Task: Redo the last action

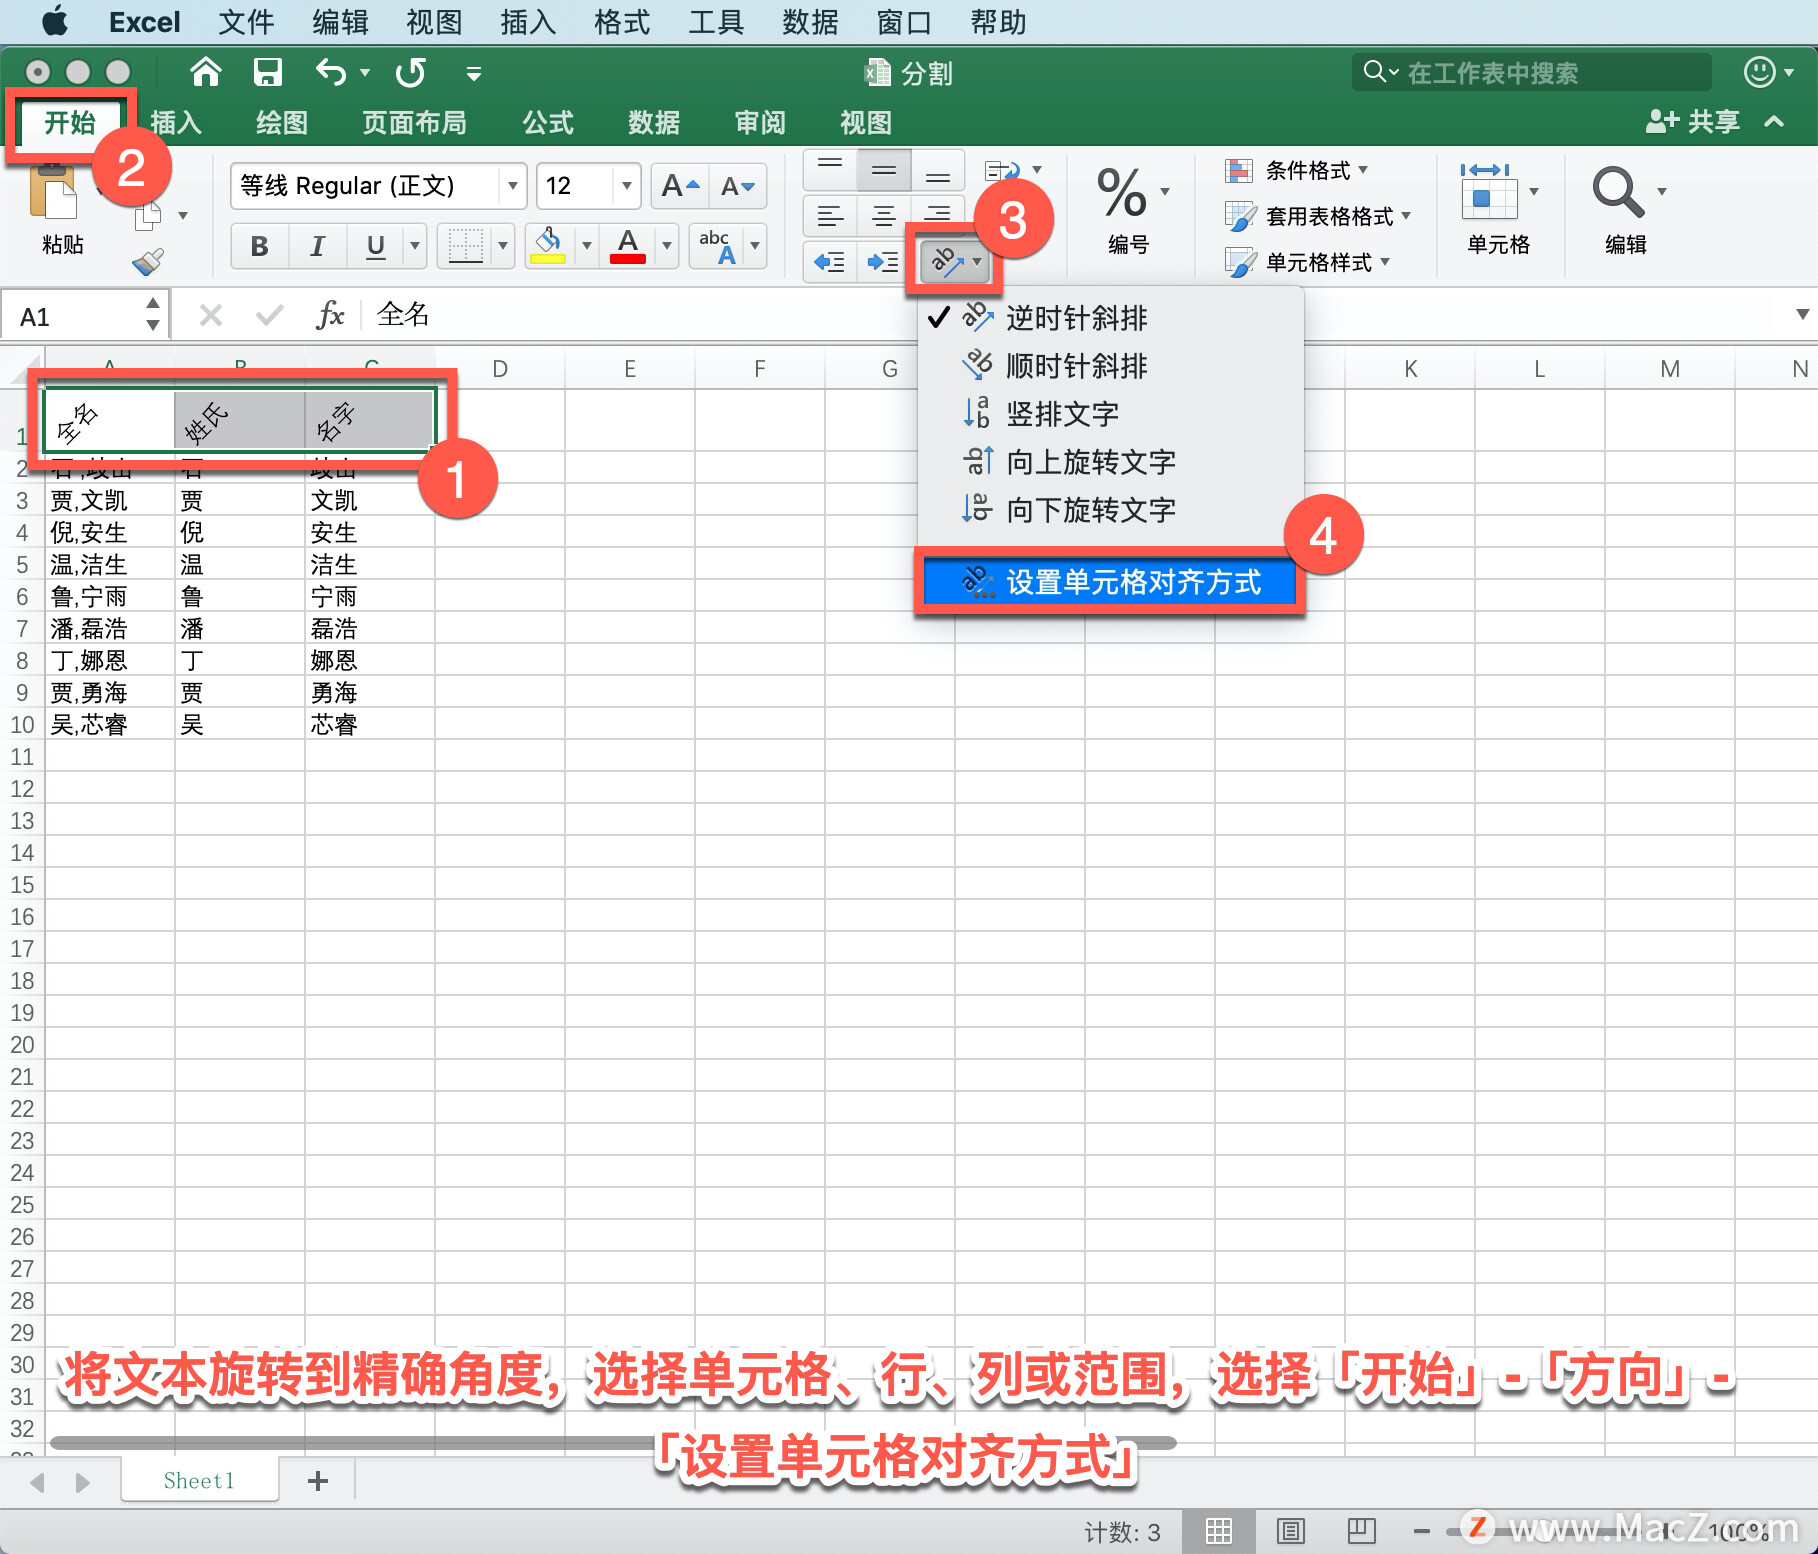Action: tap(411, 72)
